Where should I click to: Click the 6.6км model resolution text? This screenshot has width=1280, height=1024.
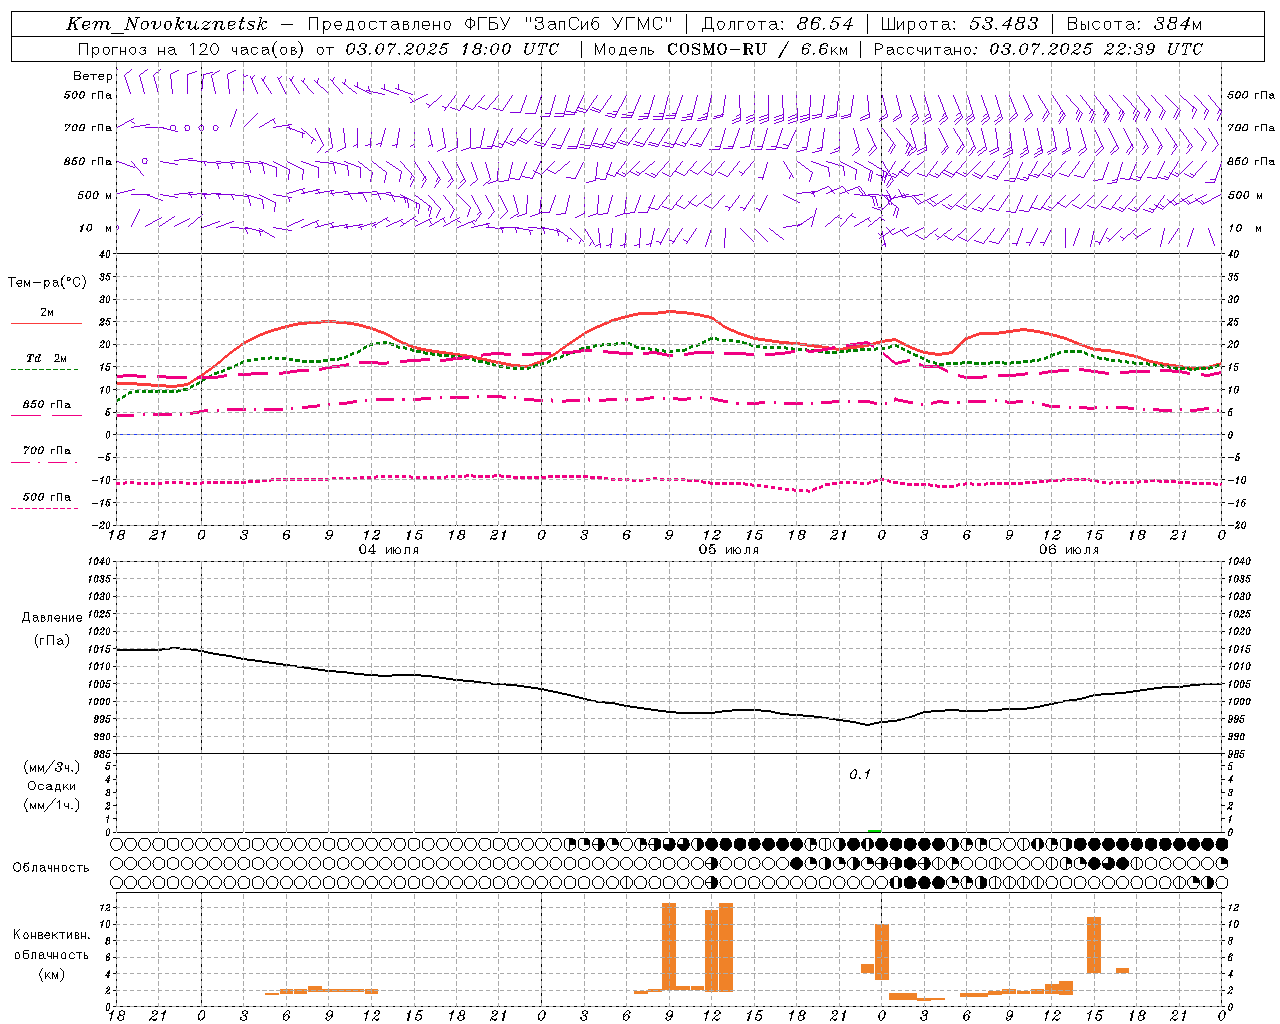click(825, 49)
